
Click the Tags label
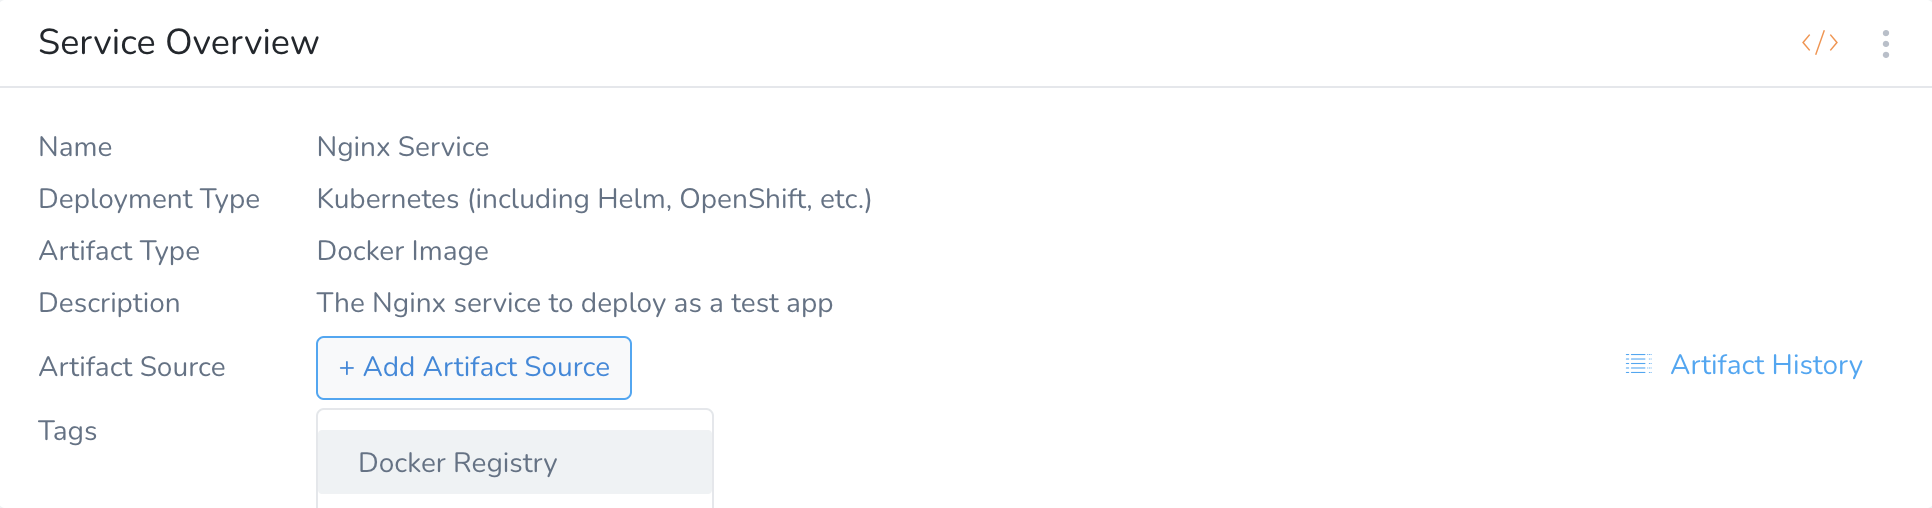coord(68,431)
